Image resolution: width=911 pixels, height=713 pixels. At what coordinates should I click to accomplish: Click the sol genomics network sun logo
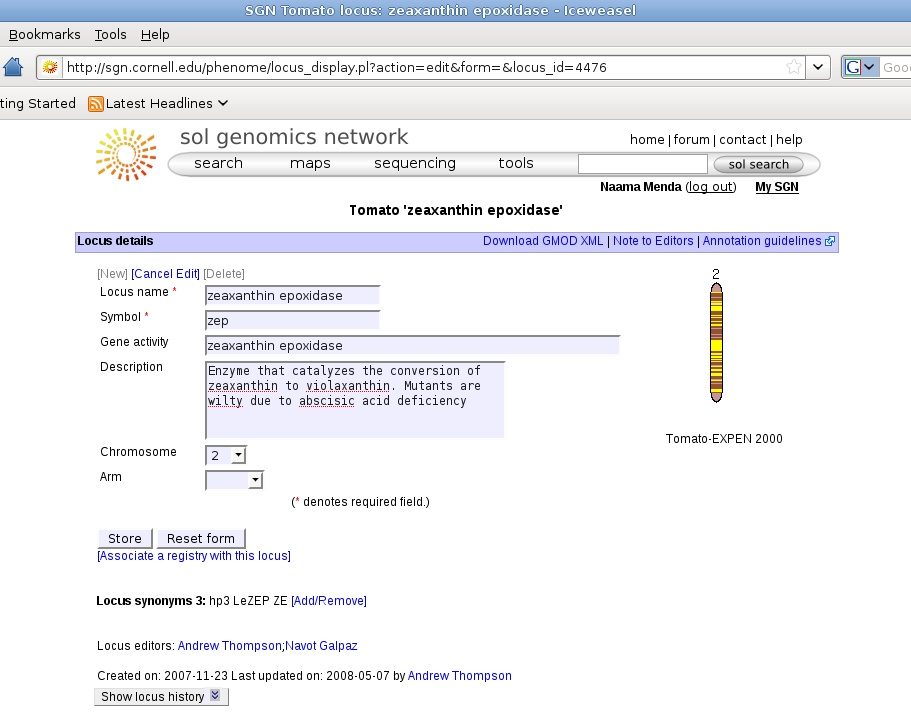[x=126, y=153]
